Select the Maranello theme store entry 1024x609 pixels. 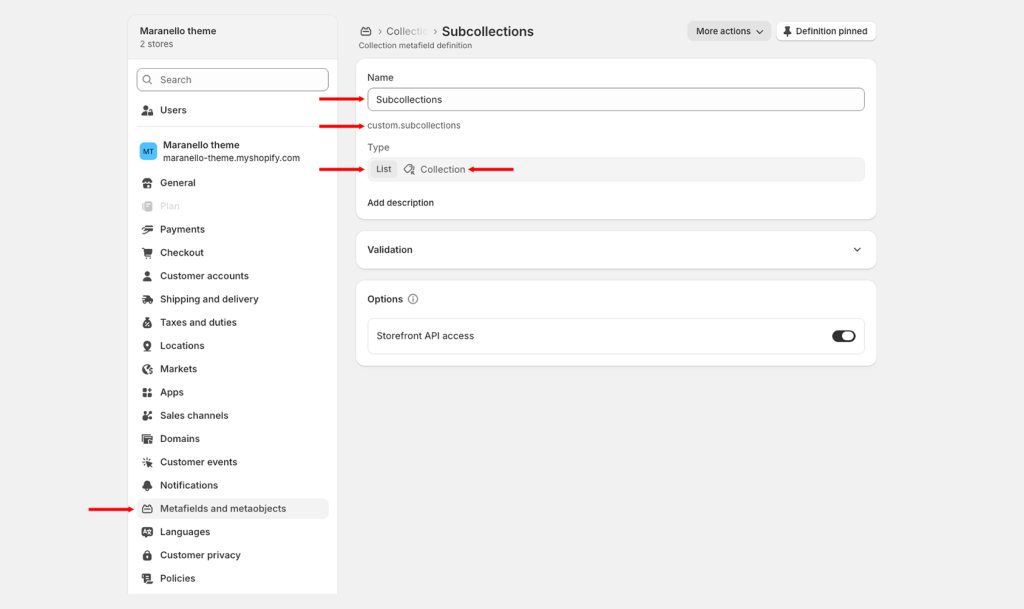point(232,151)
